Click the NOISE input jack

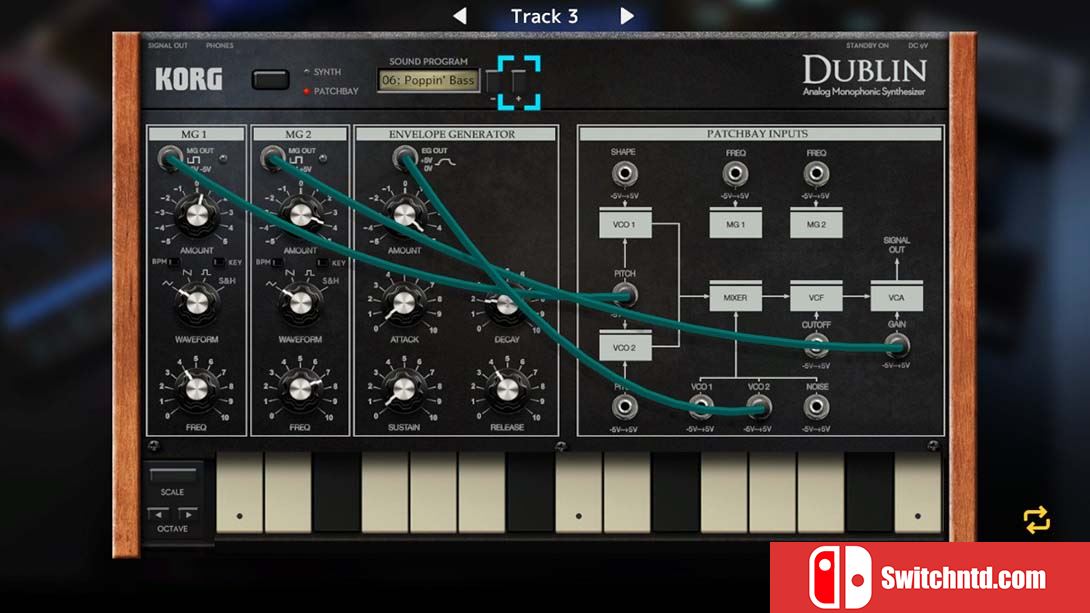pos(816,407)
